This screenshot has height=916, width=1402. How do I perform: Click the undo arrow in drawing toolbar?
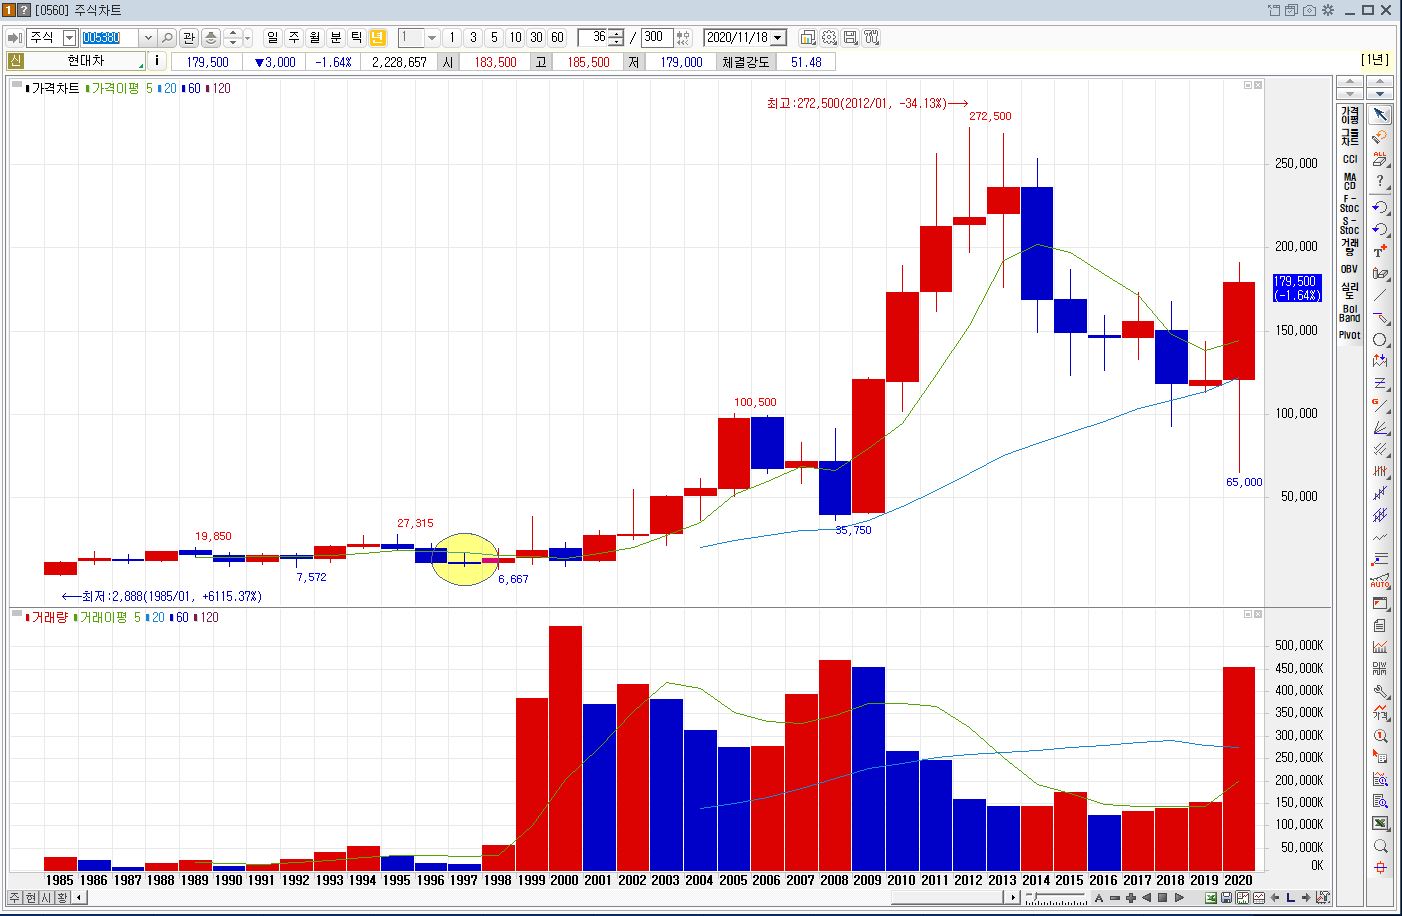pyautogui.click(x=1380, y=207)
